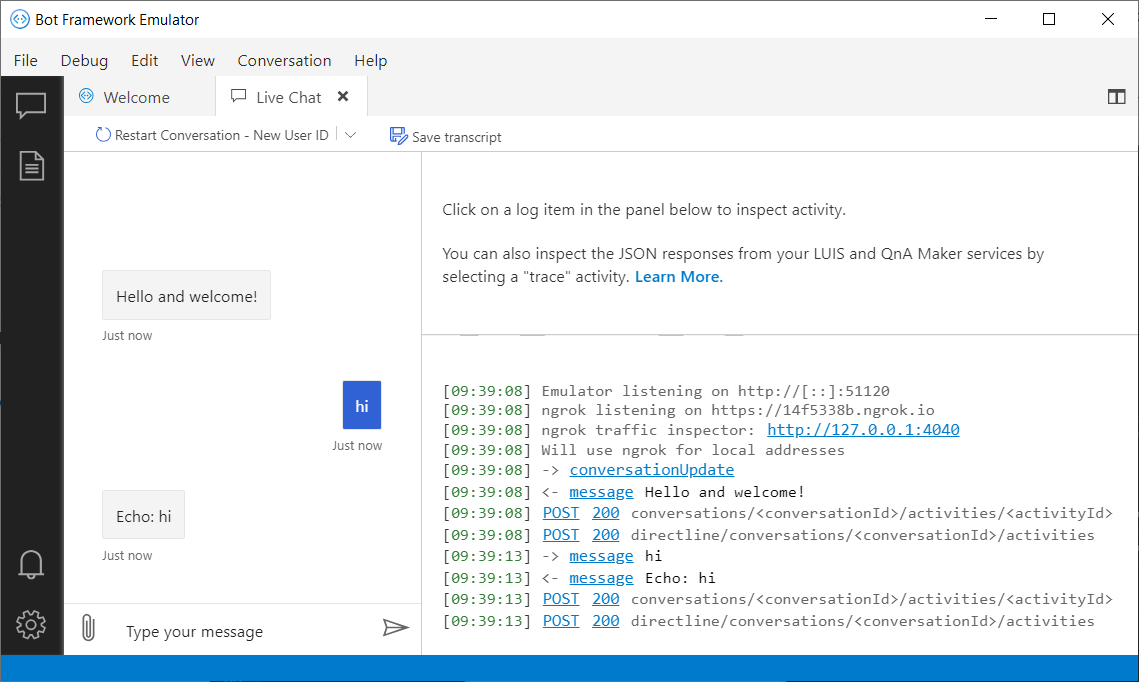Click the Save transcript disk icon
The width and height of the screenshot is (1139, 682).
398,136
